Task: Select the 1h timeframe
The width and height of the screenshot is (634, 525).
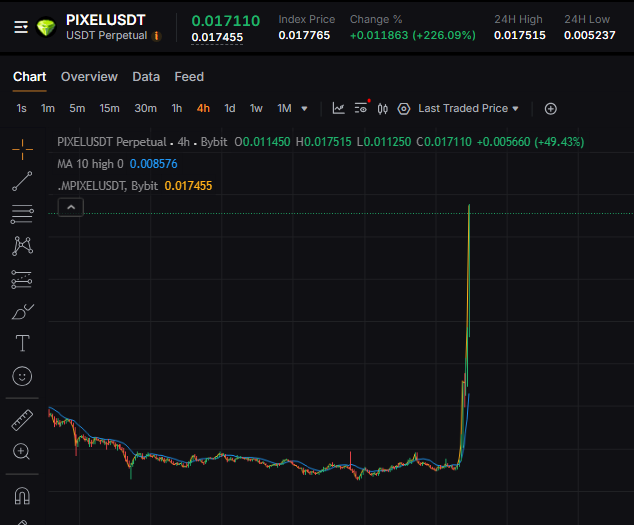Action: pyautogui.click(x=177, y=108)
